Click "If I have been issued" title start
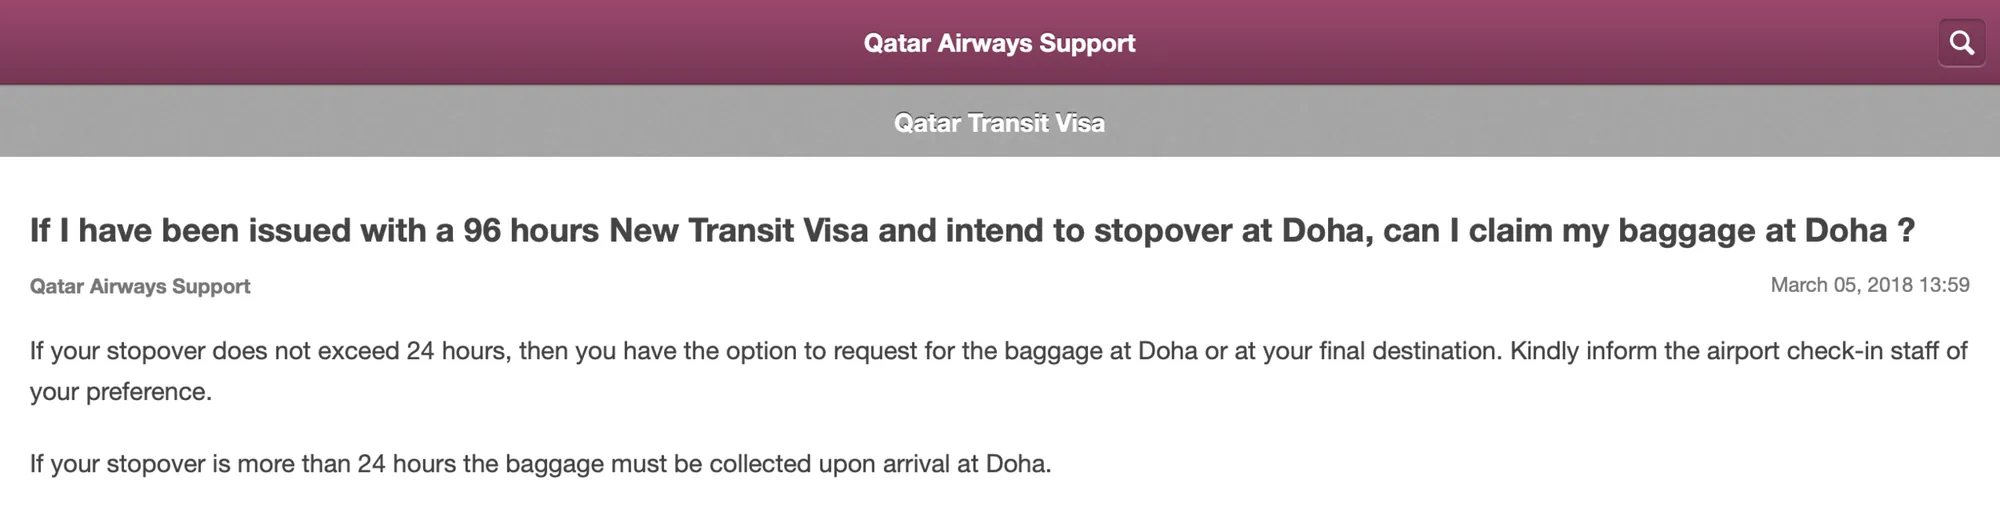The height and width of the screenshot is (524, 2000). (190, 230)
